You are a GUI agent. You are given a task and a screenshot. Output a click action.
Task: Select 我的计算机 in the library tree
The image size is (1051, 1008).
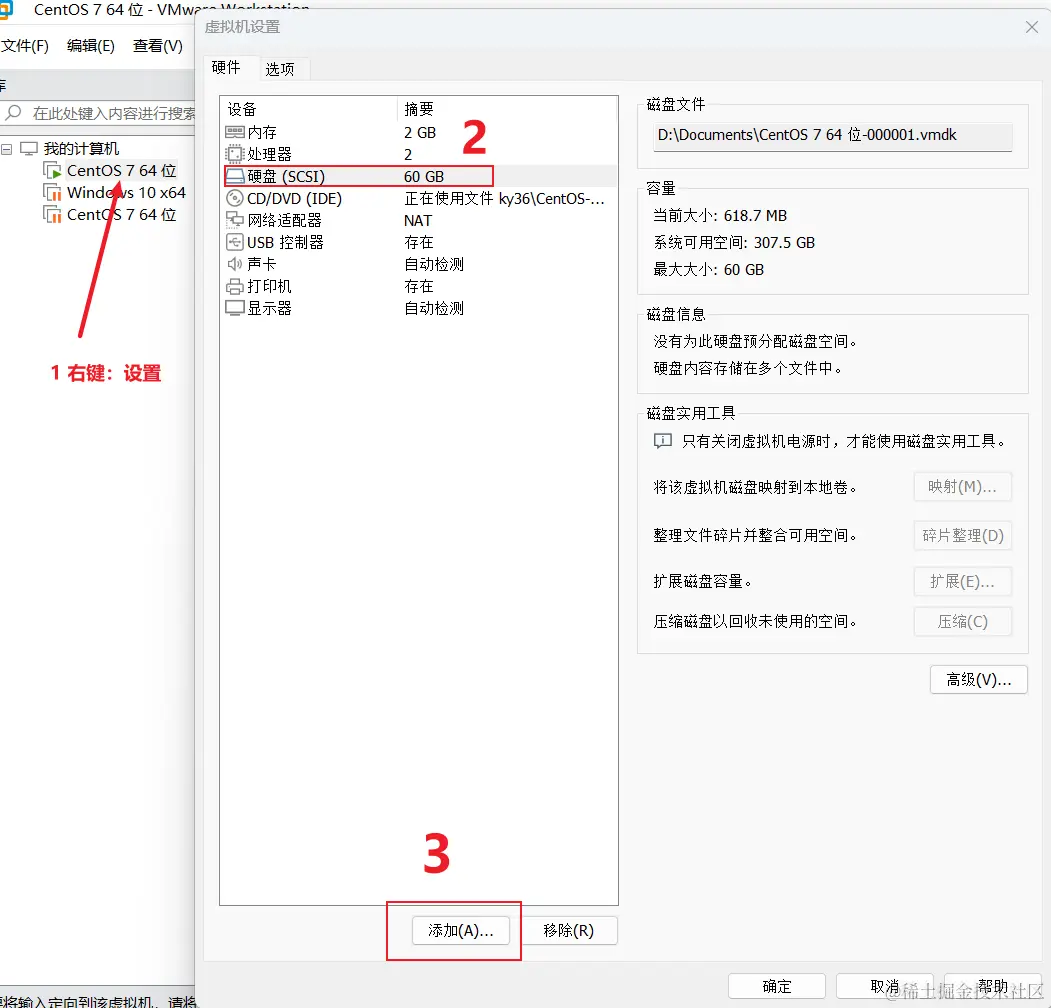(x=81, y=148)
